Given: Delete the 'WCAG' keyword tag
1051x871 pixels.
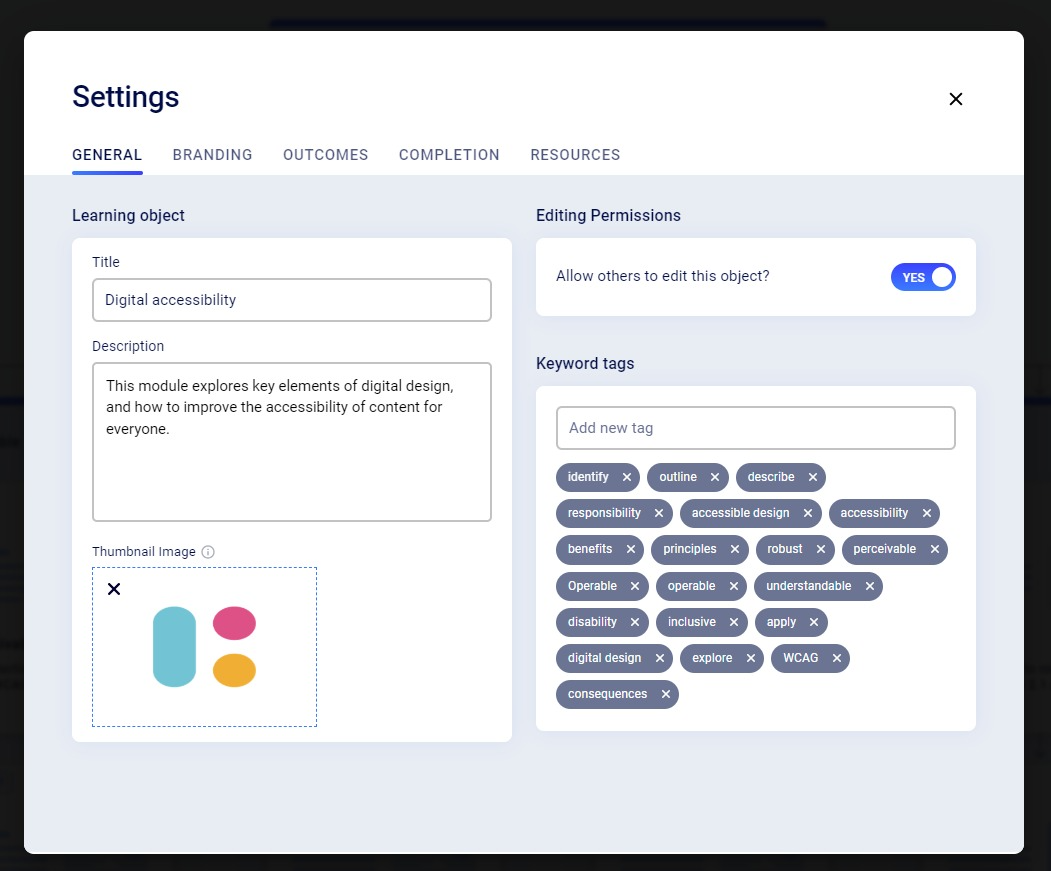Looking at the screenshot, I should [837, 658].
